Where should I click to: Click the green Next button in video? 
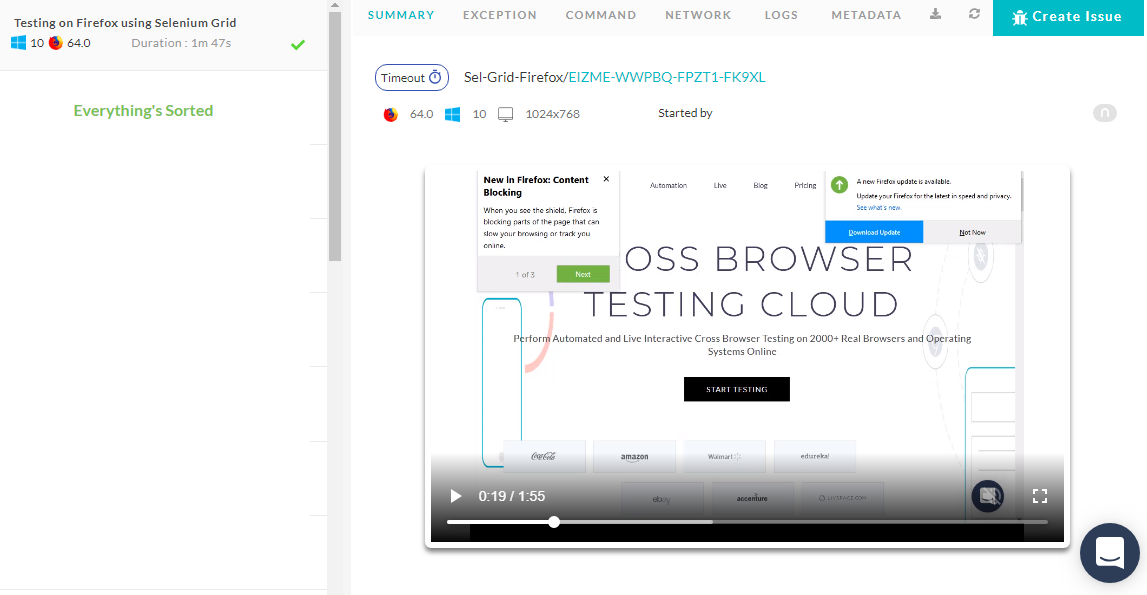(583, 274)
